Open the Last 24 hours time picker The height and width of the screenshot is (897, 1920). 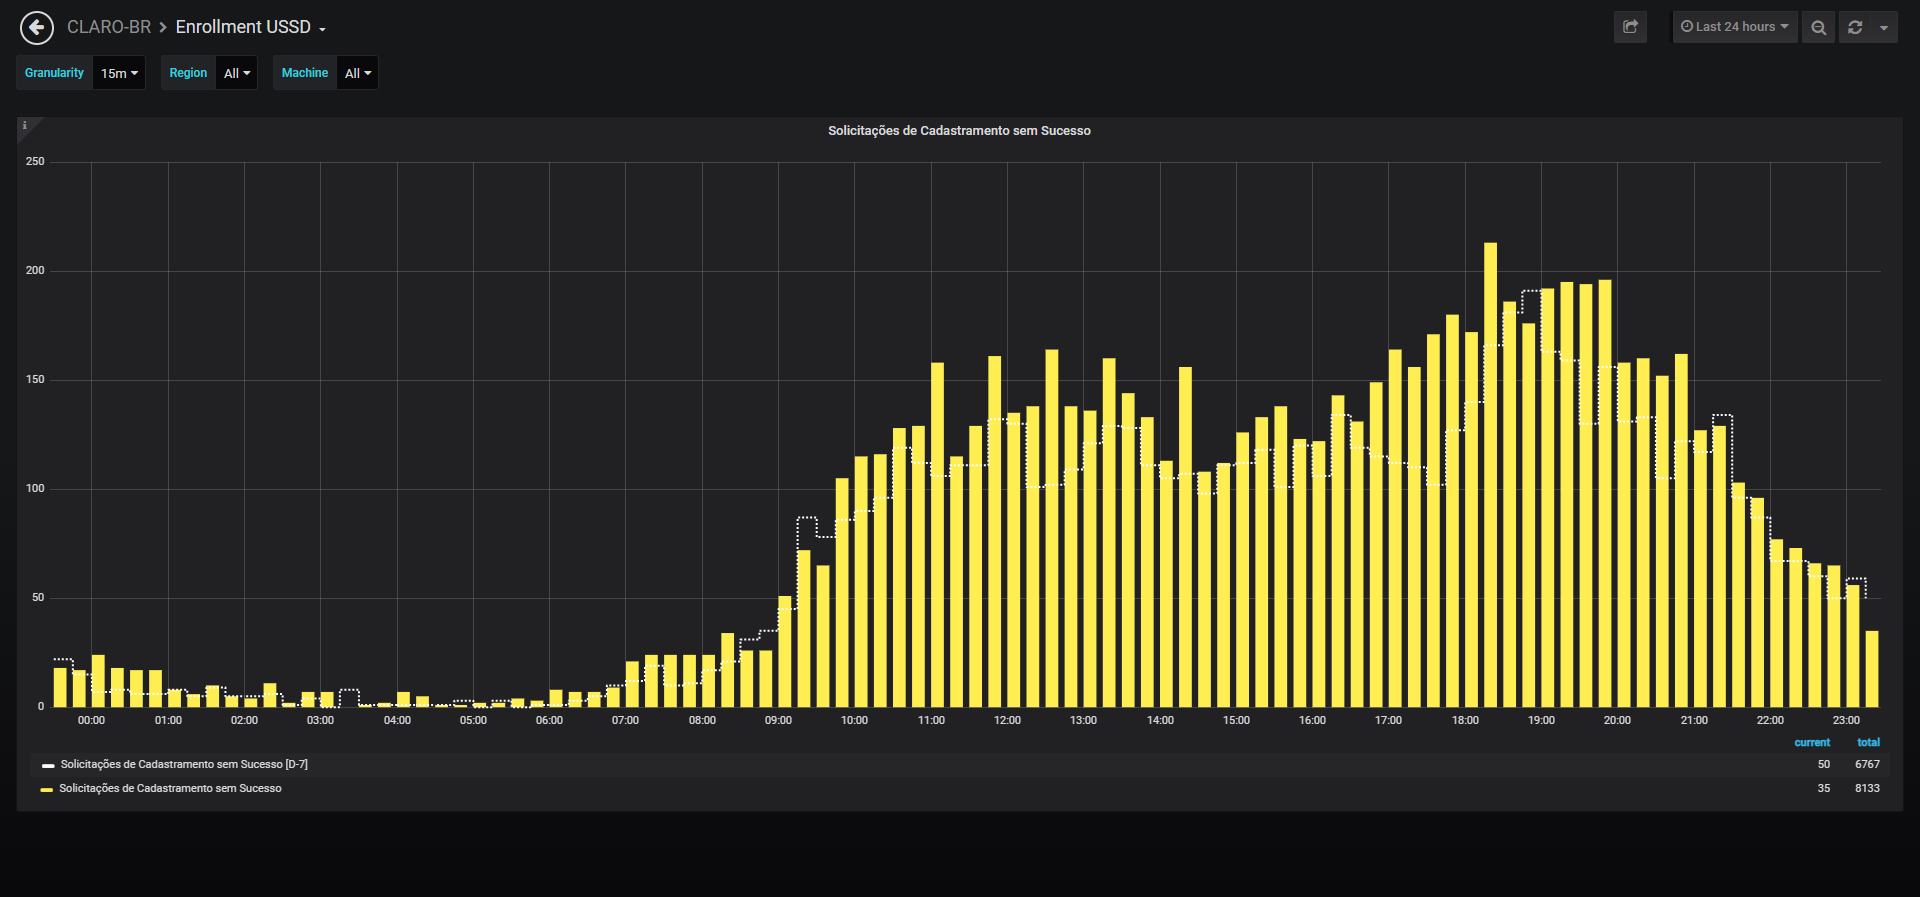1735,27
